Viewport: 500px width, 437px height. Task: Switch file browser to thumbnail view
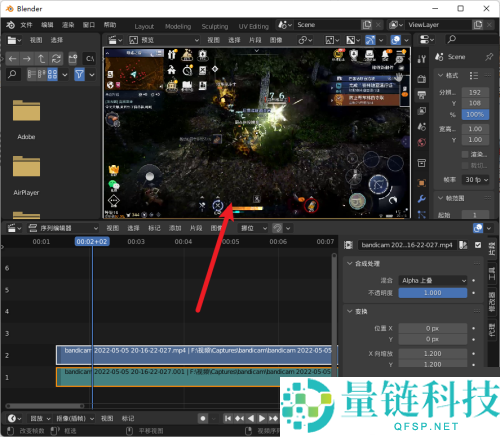pyautogui.click(x=52, y=74)
